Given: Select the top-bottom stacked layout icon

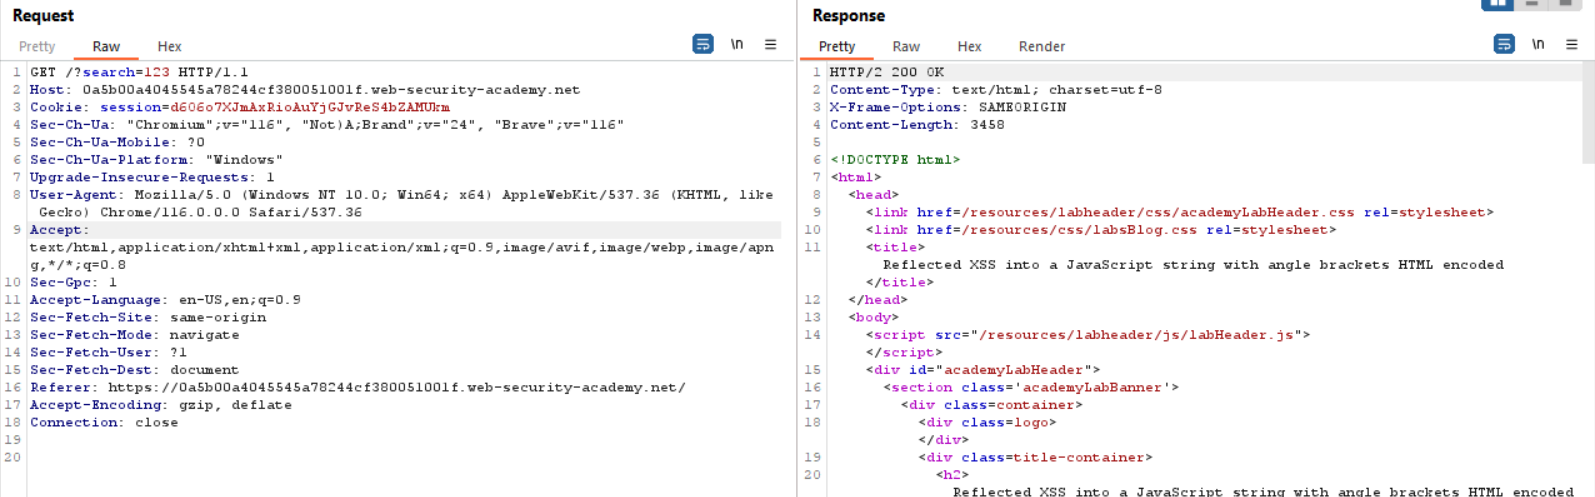Looking at the screenshot, I should point(1531,4).
